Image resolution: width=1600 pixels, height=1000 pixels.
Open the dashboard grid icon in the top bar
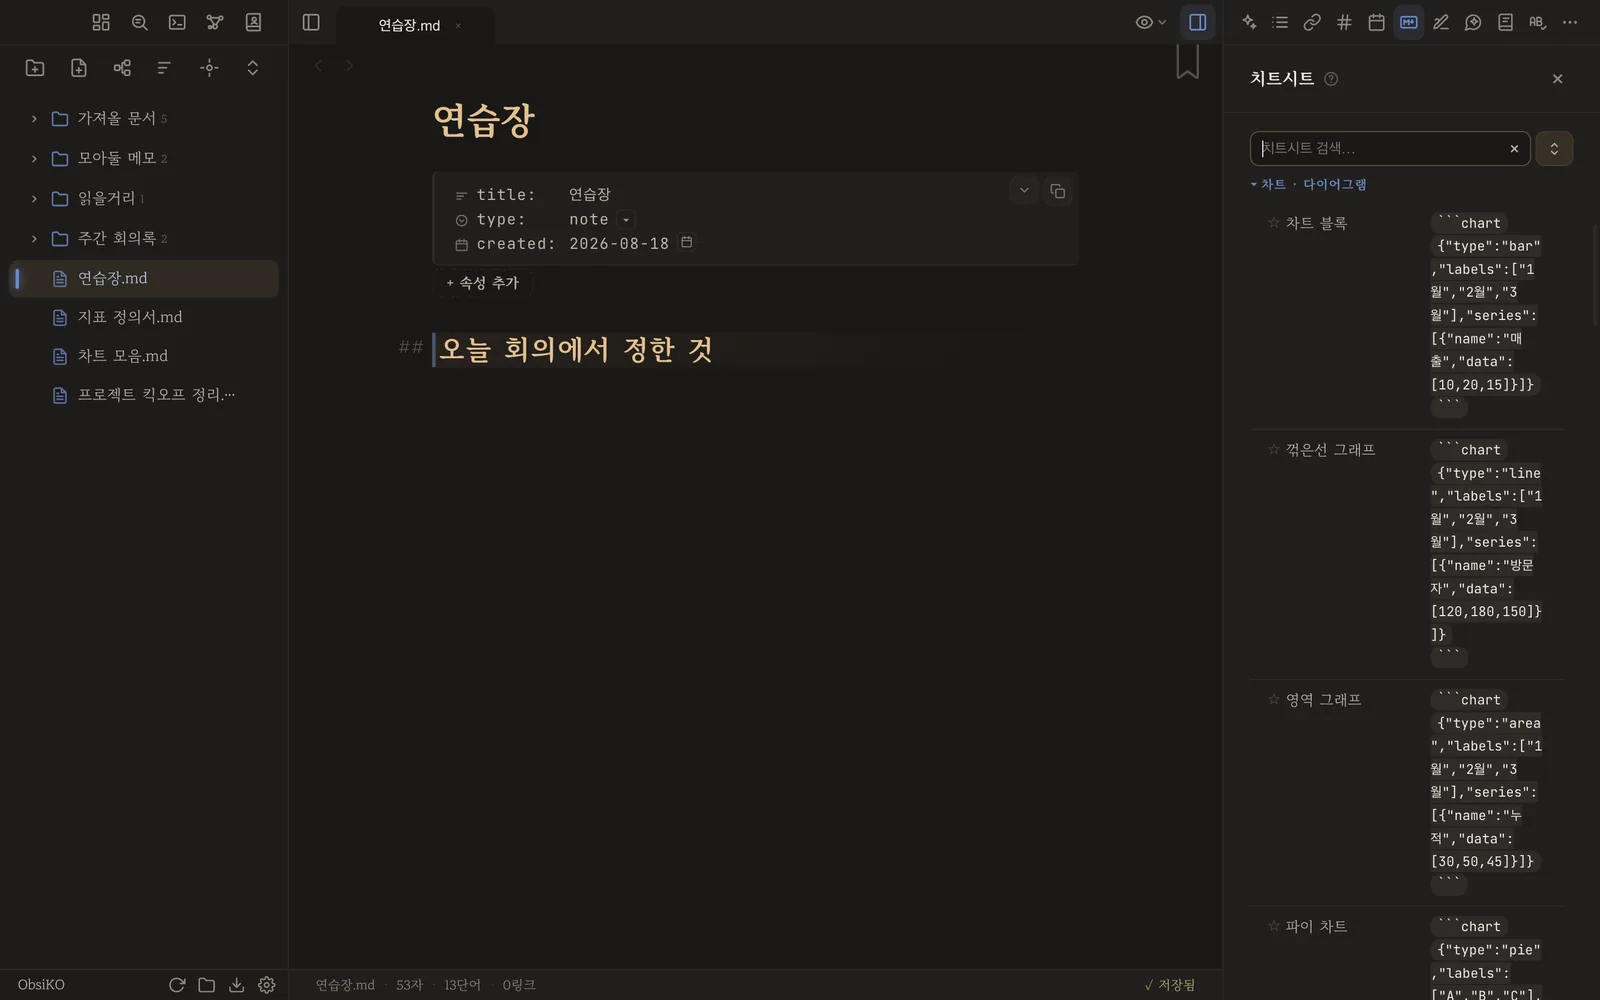pos(101,22)
